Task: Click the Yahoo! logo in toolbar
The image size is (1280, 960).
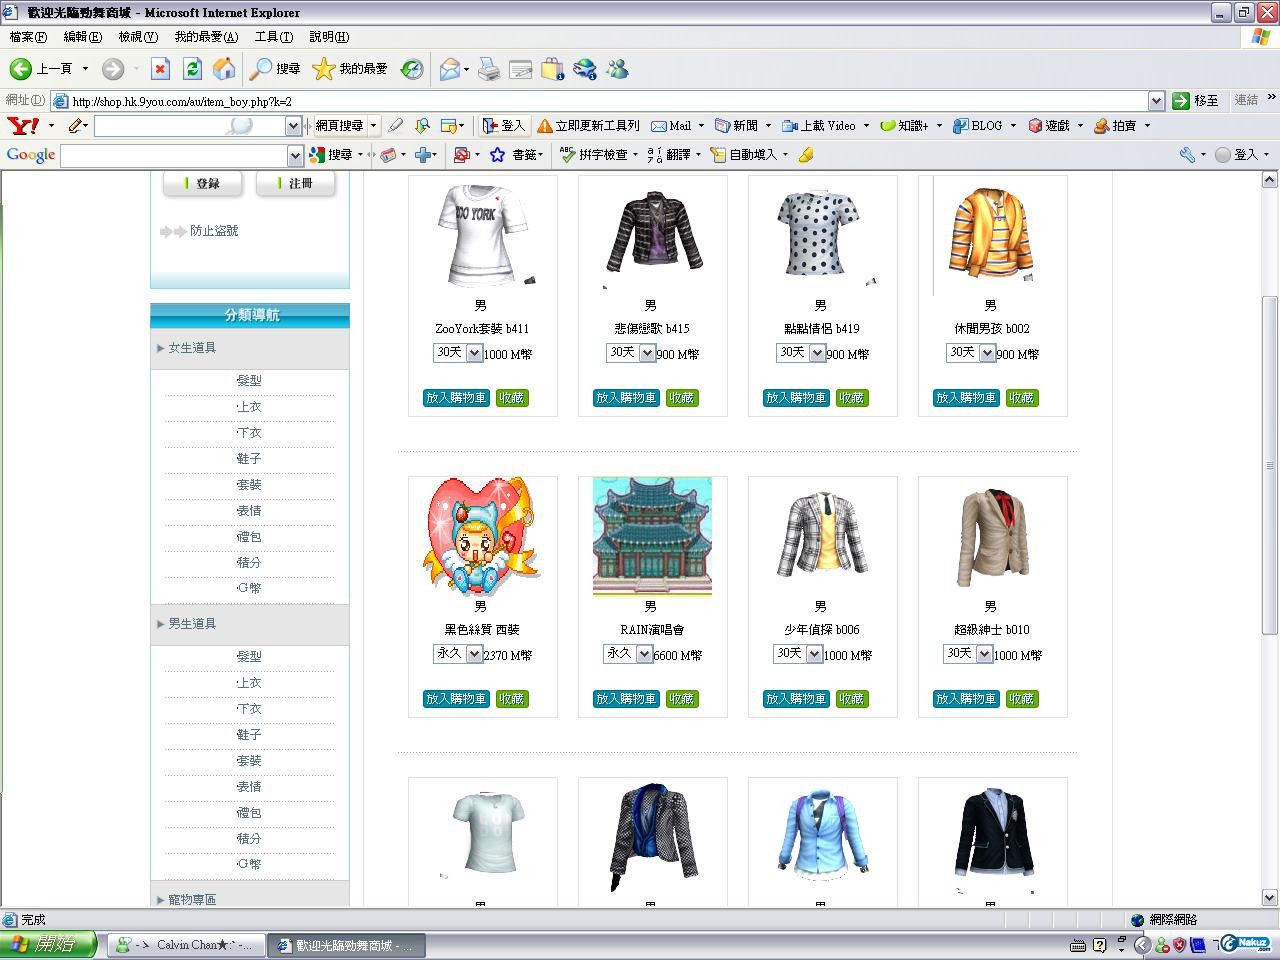Action: tap(23, 126)
